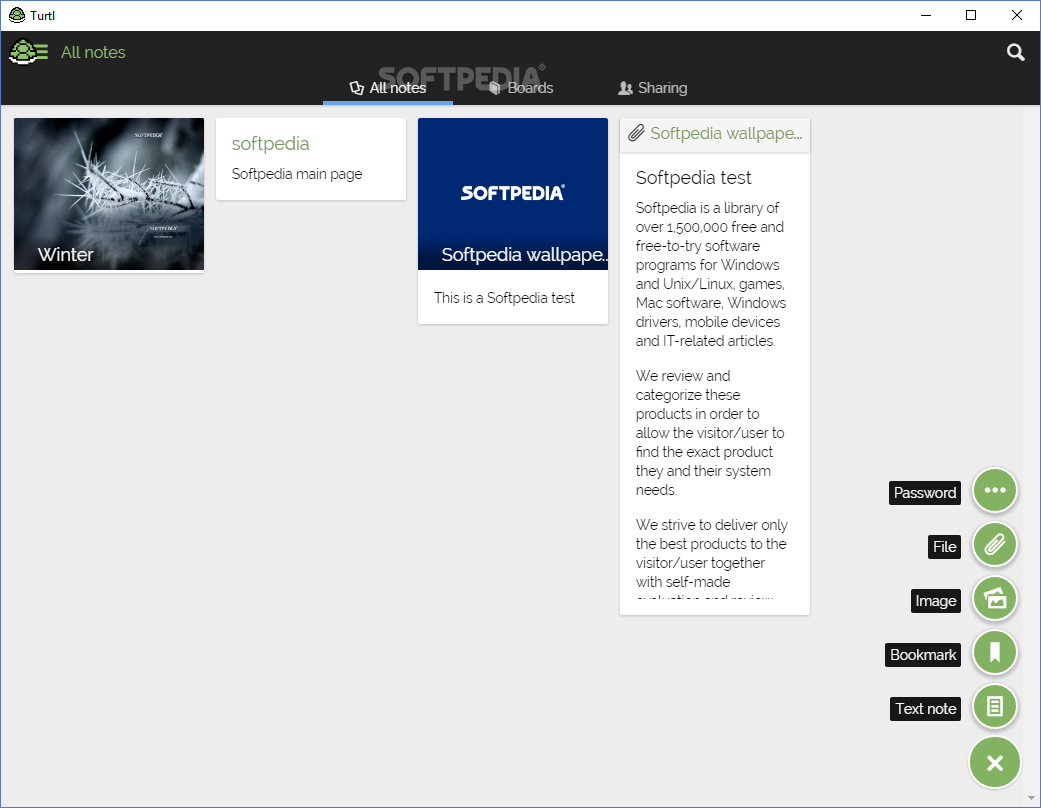
Task: Click 'This is a Softpedia test' text
Action: point(505,298)
